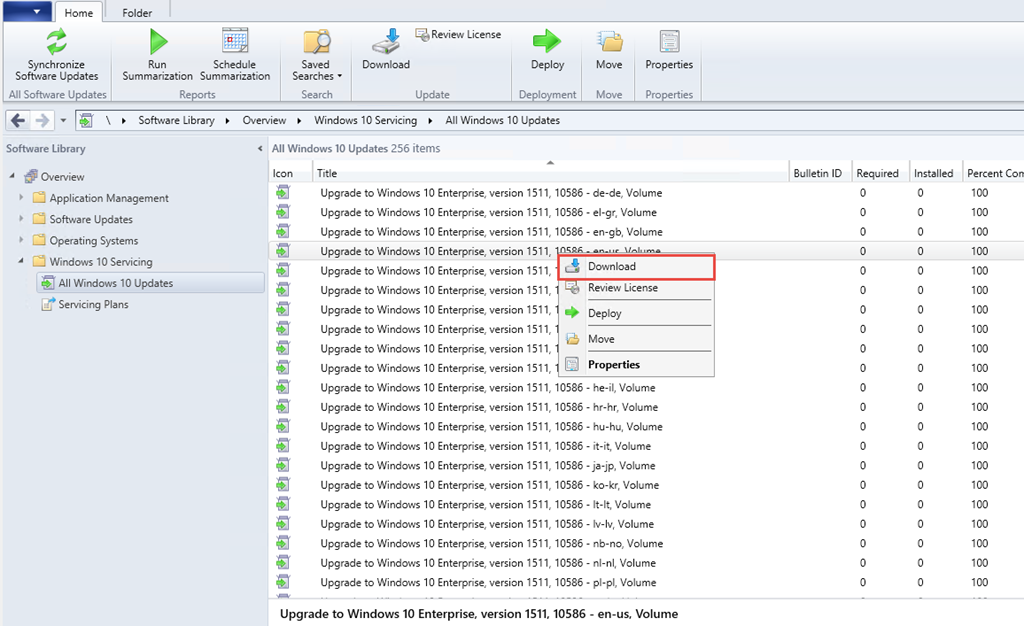The width and height of the screenshot is (1024, 626).
Task: Choose Move from the context menu
Action: click(x=636, y=339)
